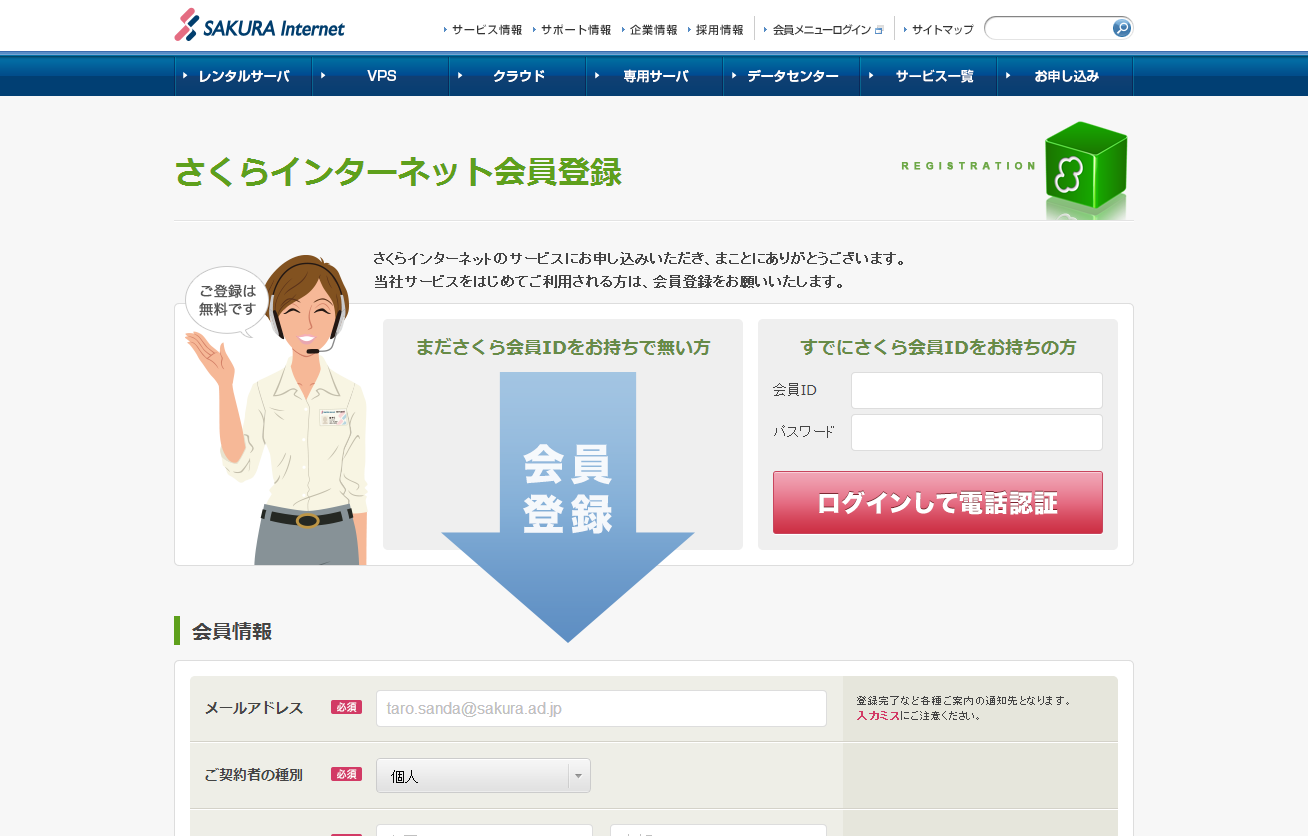Click the さくらインターネット会員登録 title
This screenshot has width=1308, height=836.
tap(398, 172)
